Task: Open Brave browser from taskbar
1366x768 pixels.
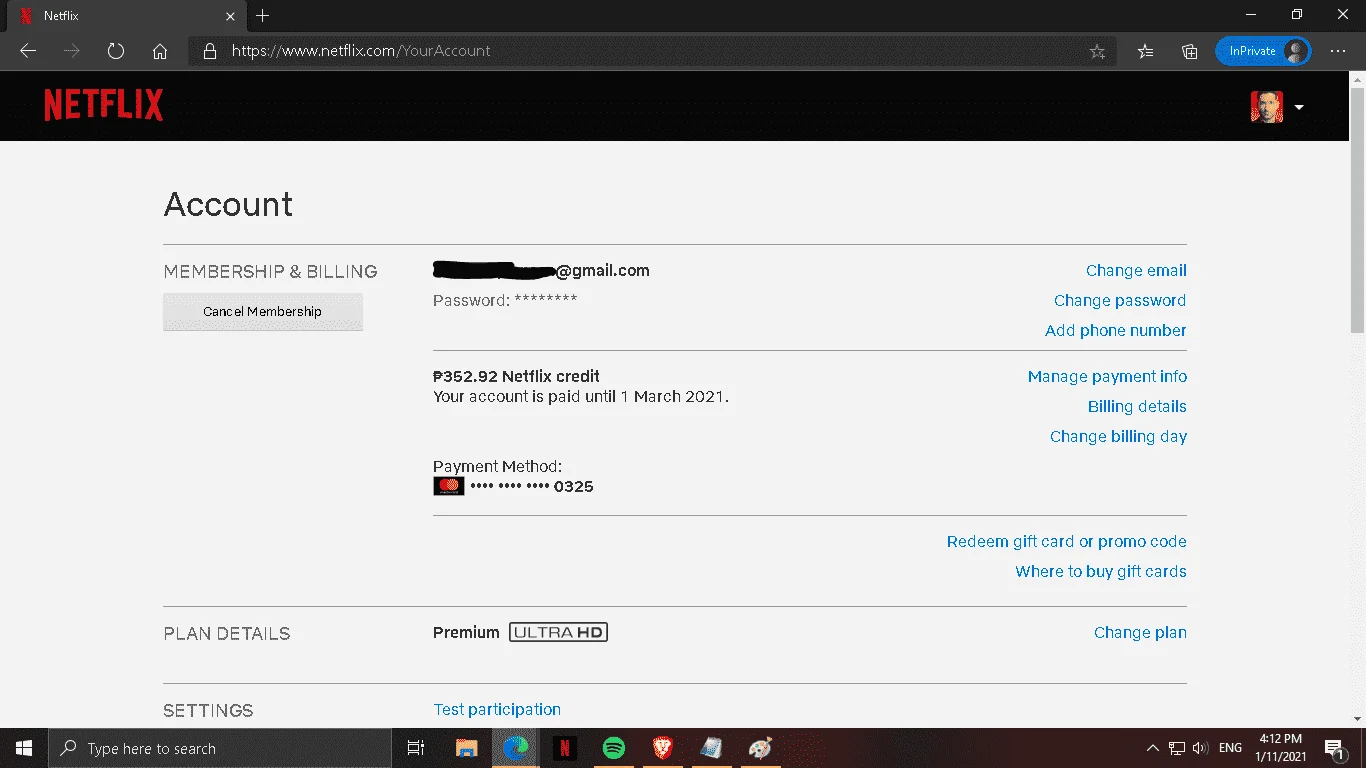Action: (662, 748)
